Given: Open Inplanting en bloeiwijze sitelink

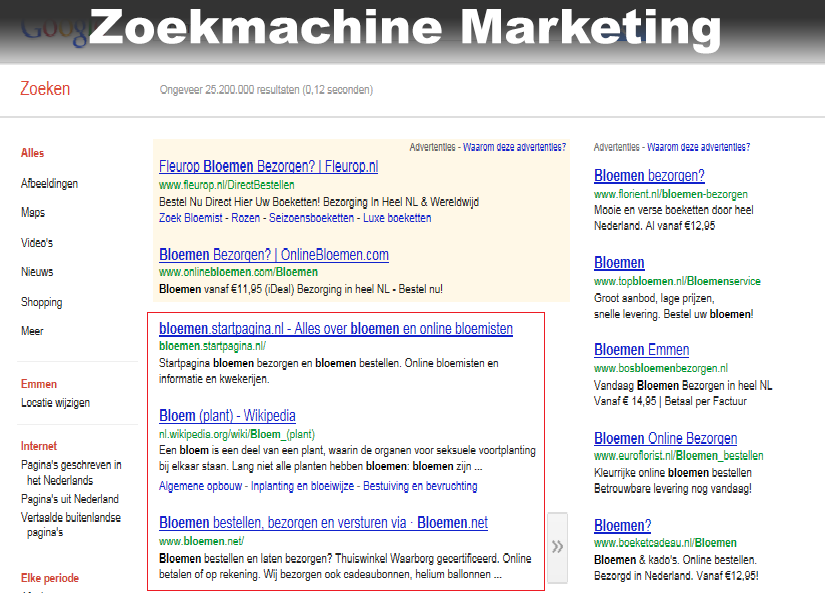Looking at the screenshot, I should [x=303, y=486].
